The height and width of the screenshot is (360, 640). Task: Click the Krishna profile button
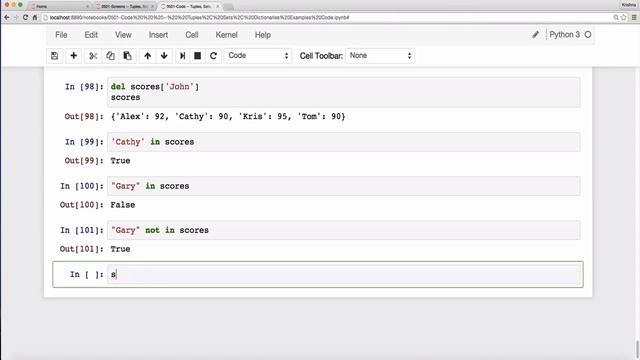[629, 5]
